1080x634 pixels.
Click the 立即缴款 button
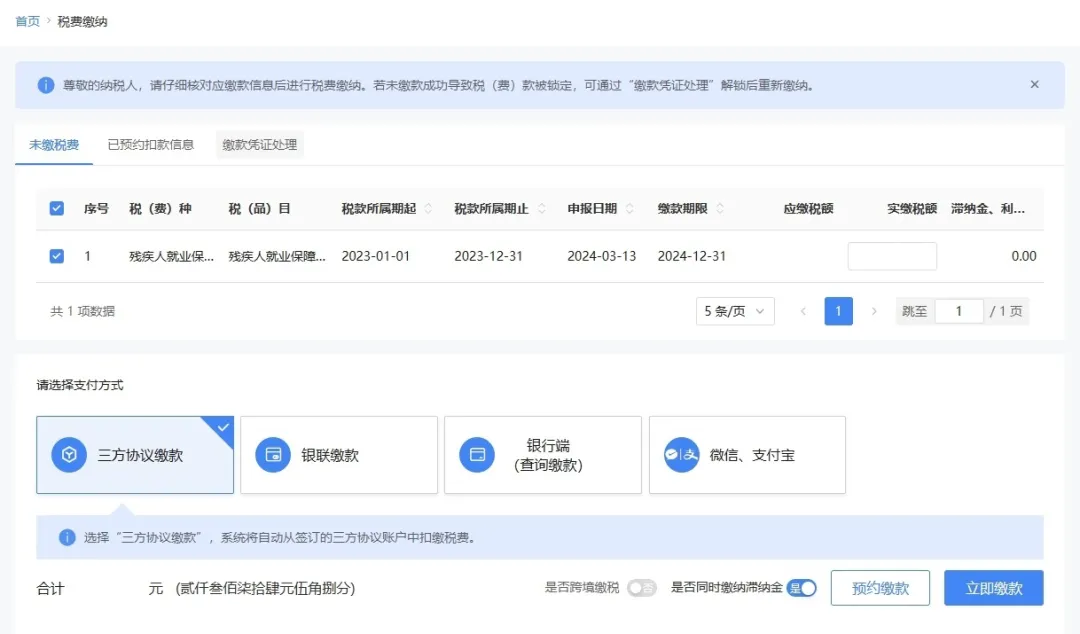click(993, 588)
